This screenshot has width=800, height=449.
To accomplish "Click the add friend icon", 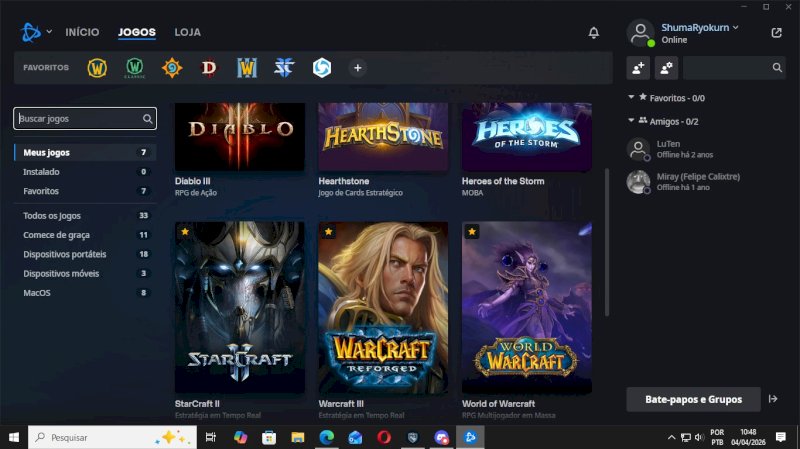I will (x=638, y=68).
